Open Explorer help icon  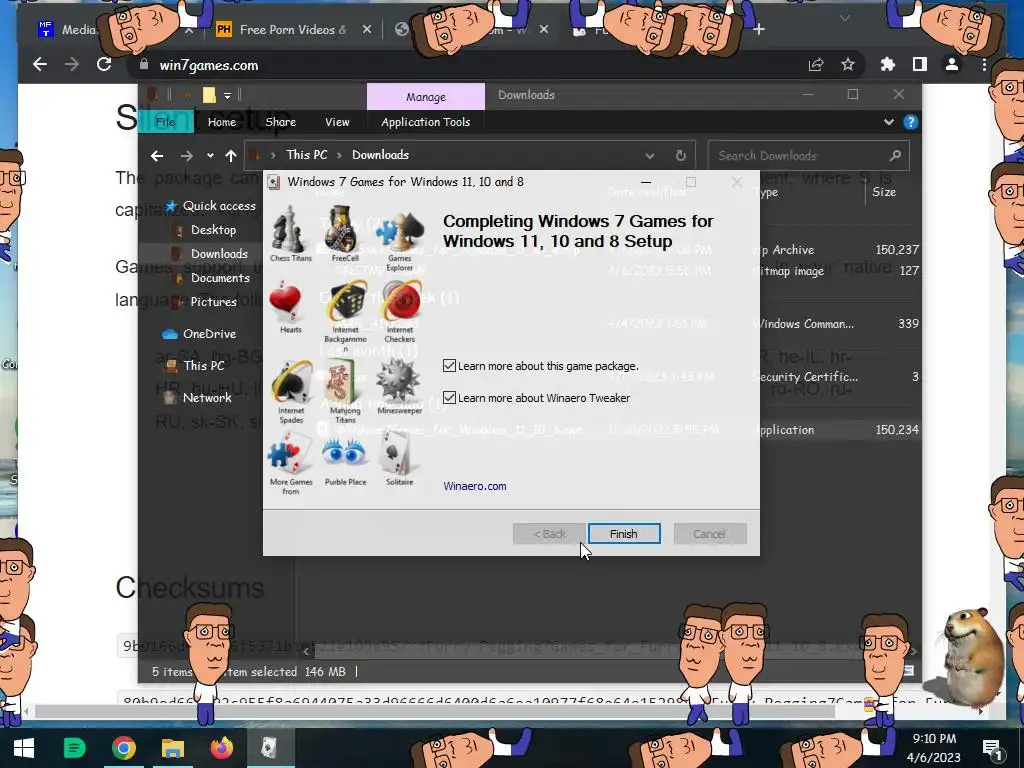point(910,122)
